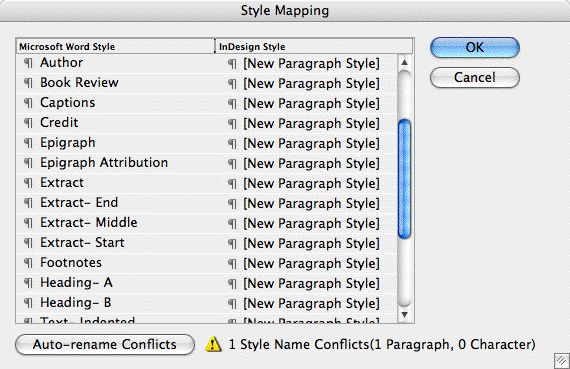Viewport: 570px width, 369px height.
Task: Click the paragraph icon beside Book Review
Action: click(28, 83)
